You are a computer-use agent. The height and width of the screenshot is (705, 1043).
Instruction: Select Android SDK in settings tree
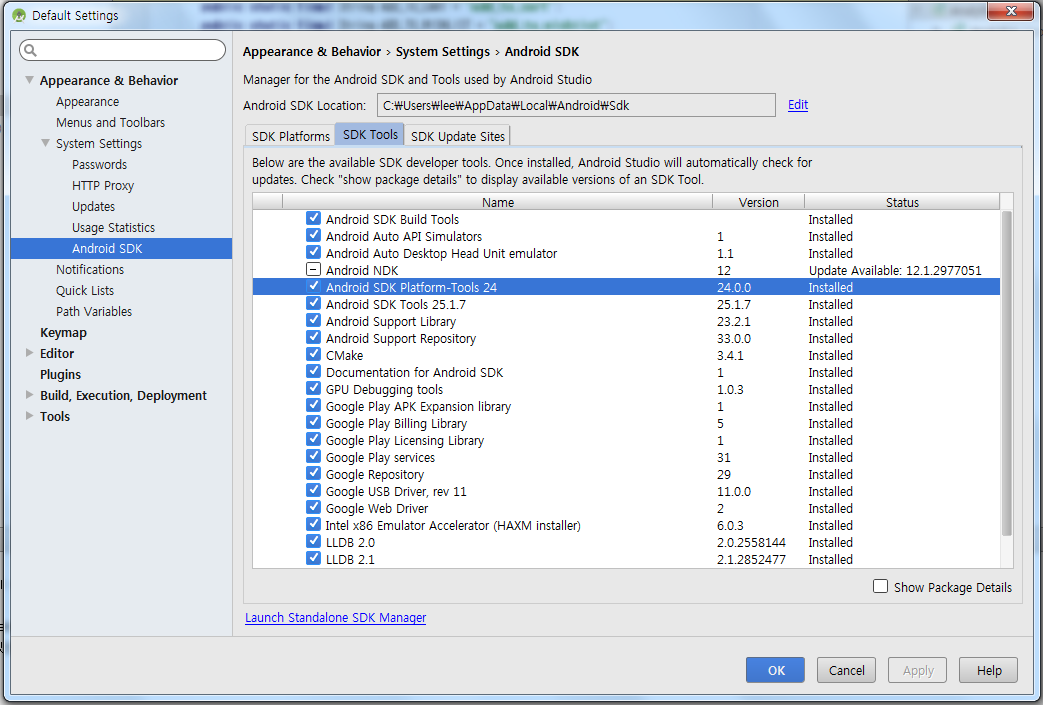click(121, 248)
